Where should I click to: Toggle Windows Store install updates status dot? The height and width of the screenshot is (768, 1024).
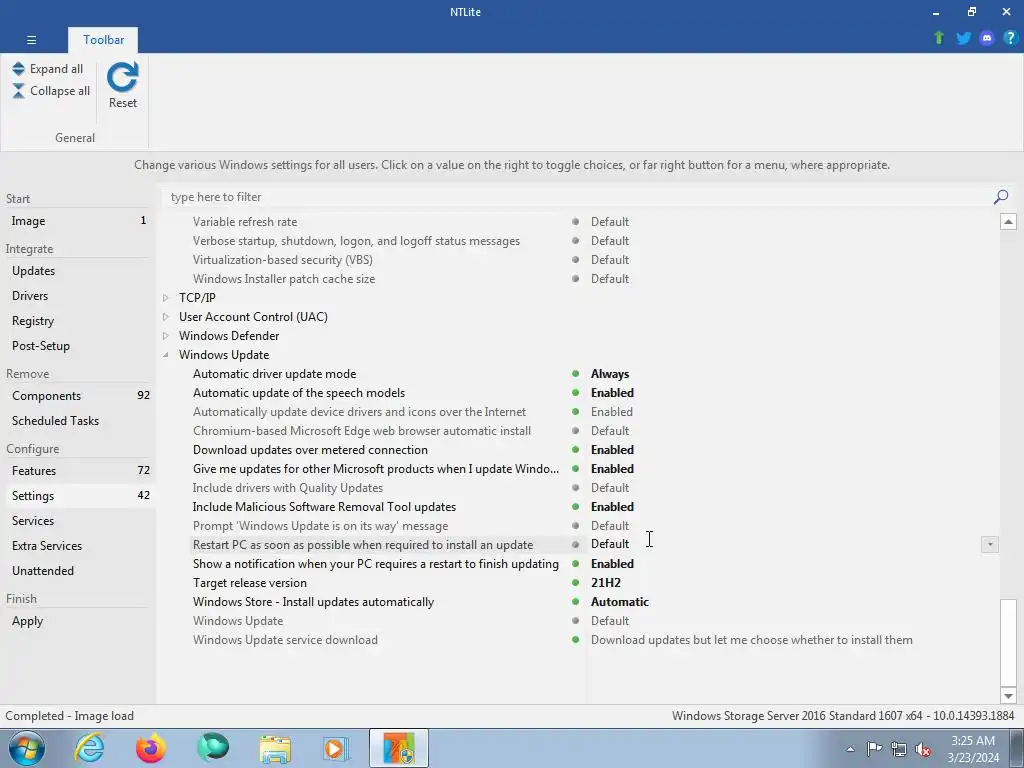[x=575, y=601]
